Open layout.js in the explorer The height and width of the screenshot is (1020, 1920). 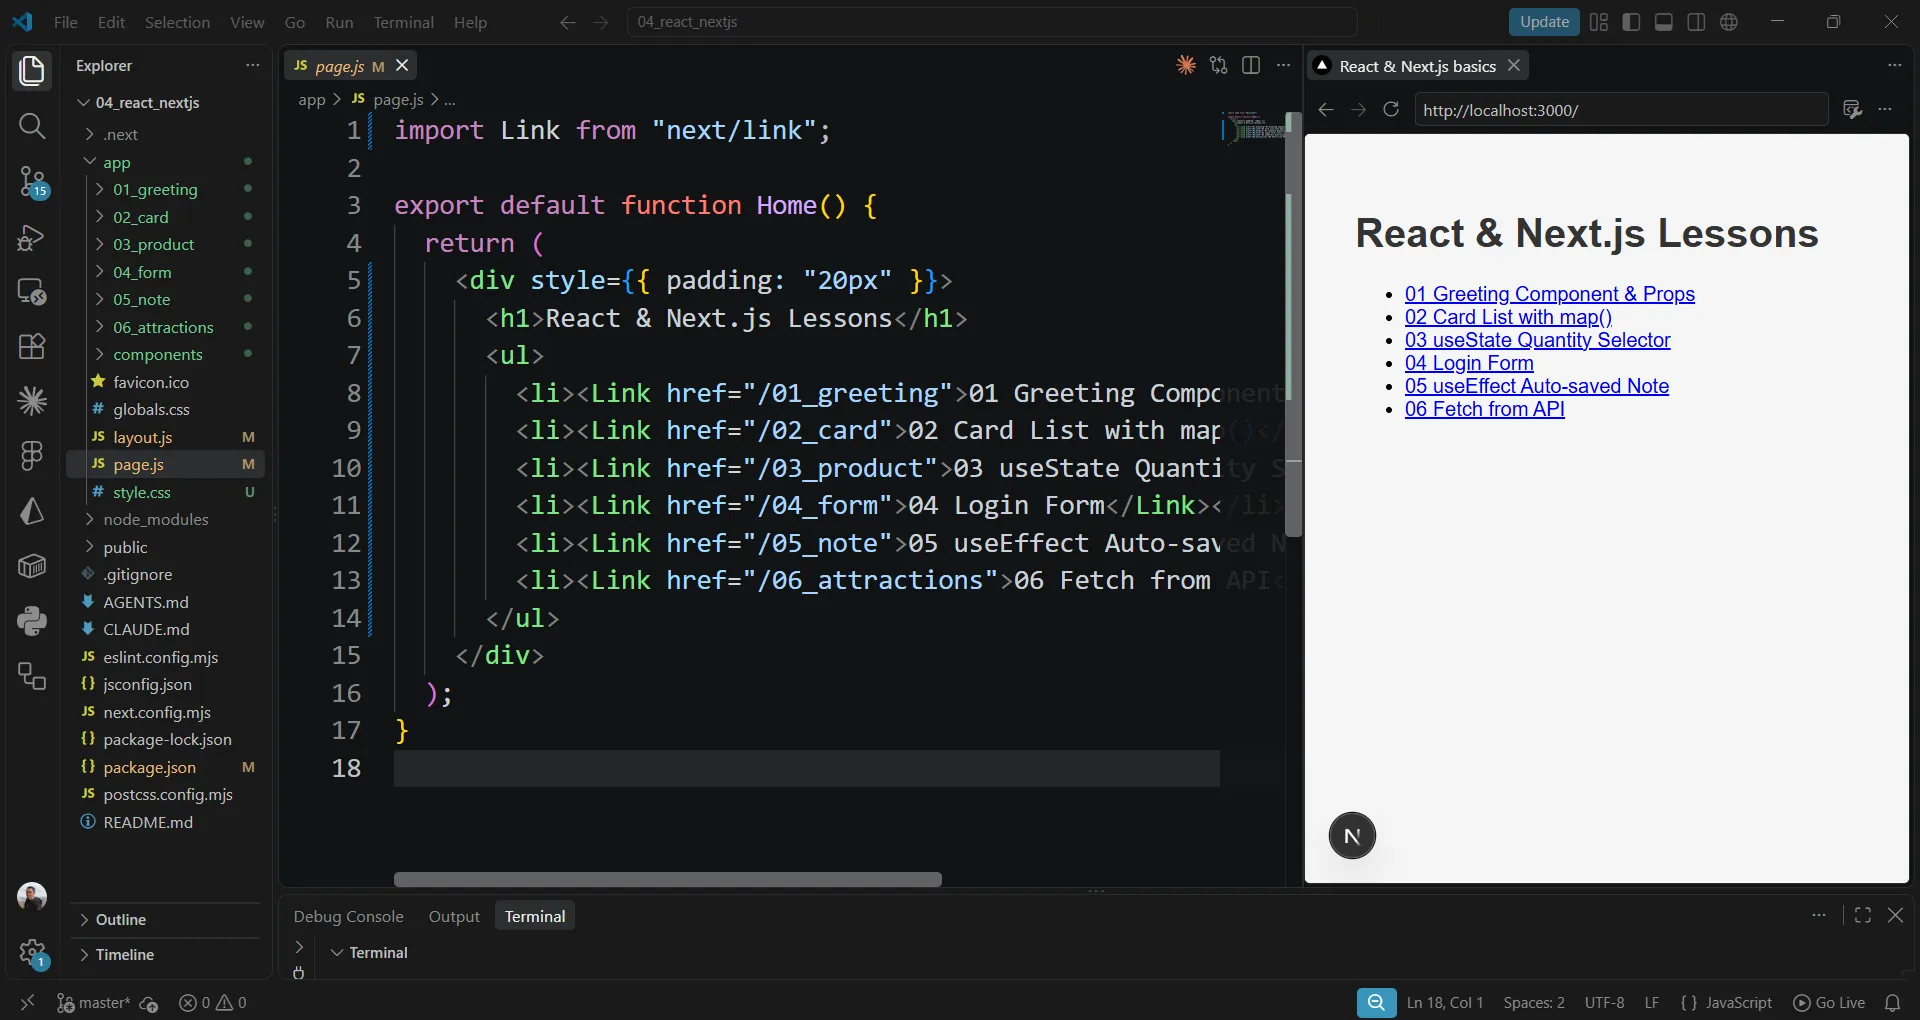142,437
